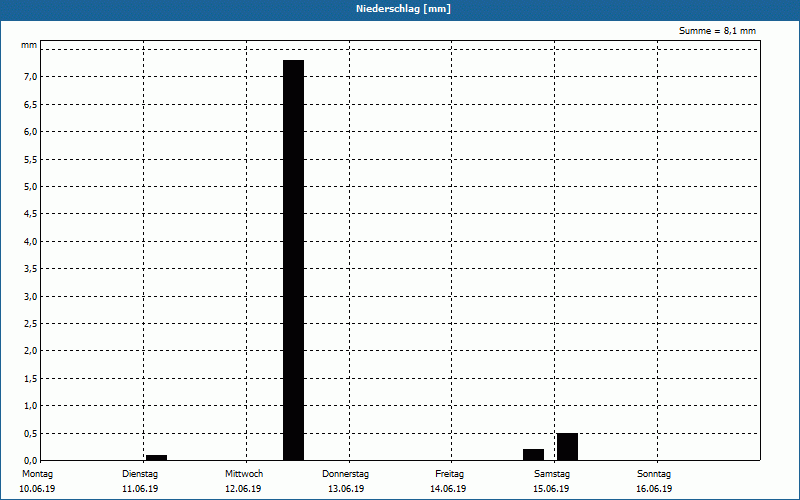Click the 3,5 y-axis value
The width and height of the screenshot is (800, 500).
pyautogui.click(x=31, y=269)
